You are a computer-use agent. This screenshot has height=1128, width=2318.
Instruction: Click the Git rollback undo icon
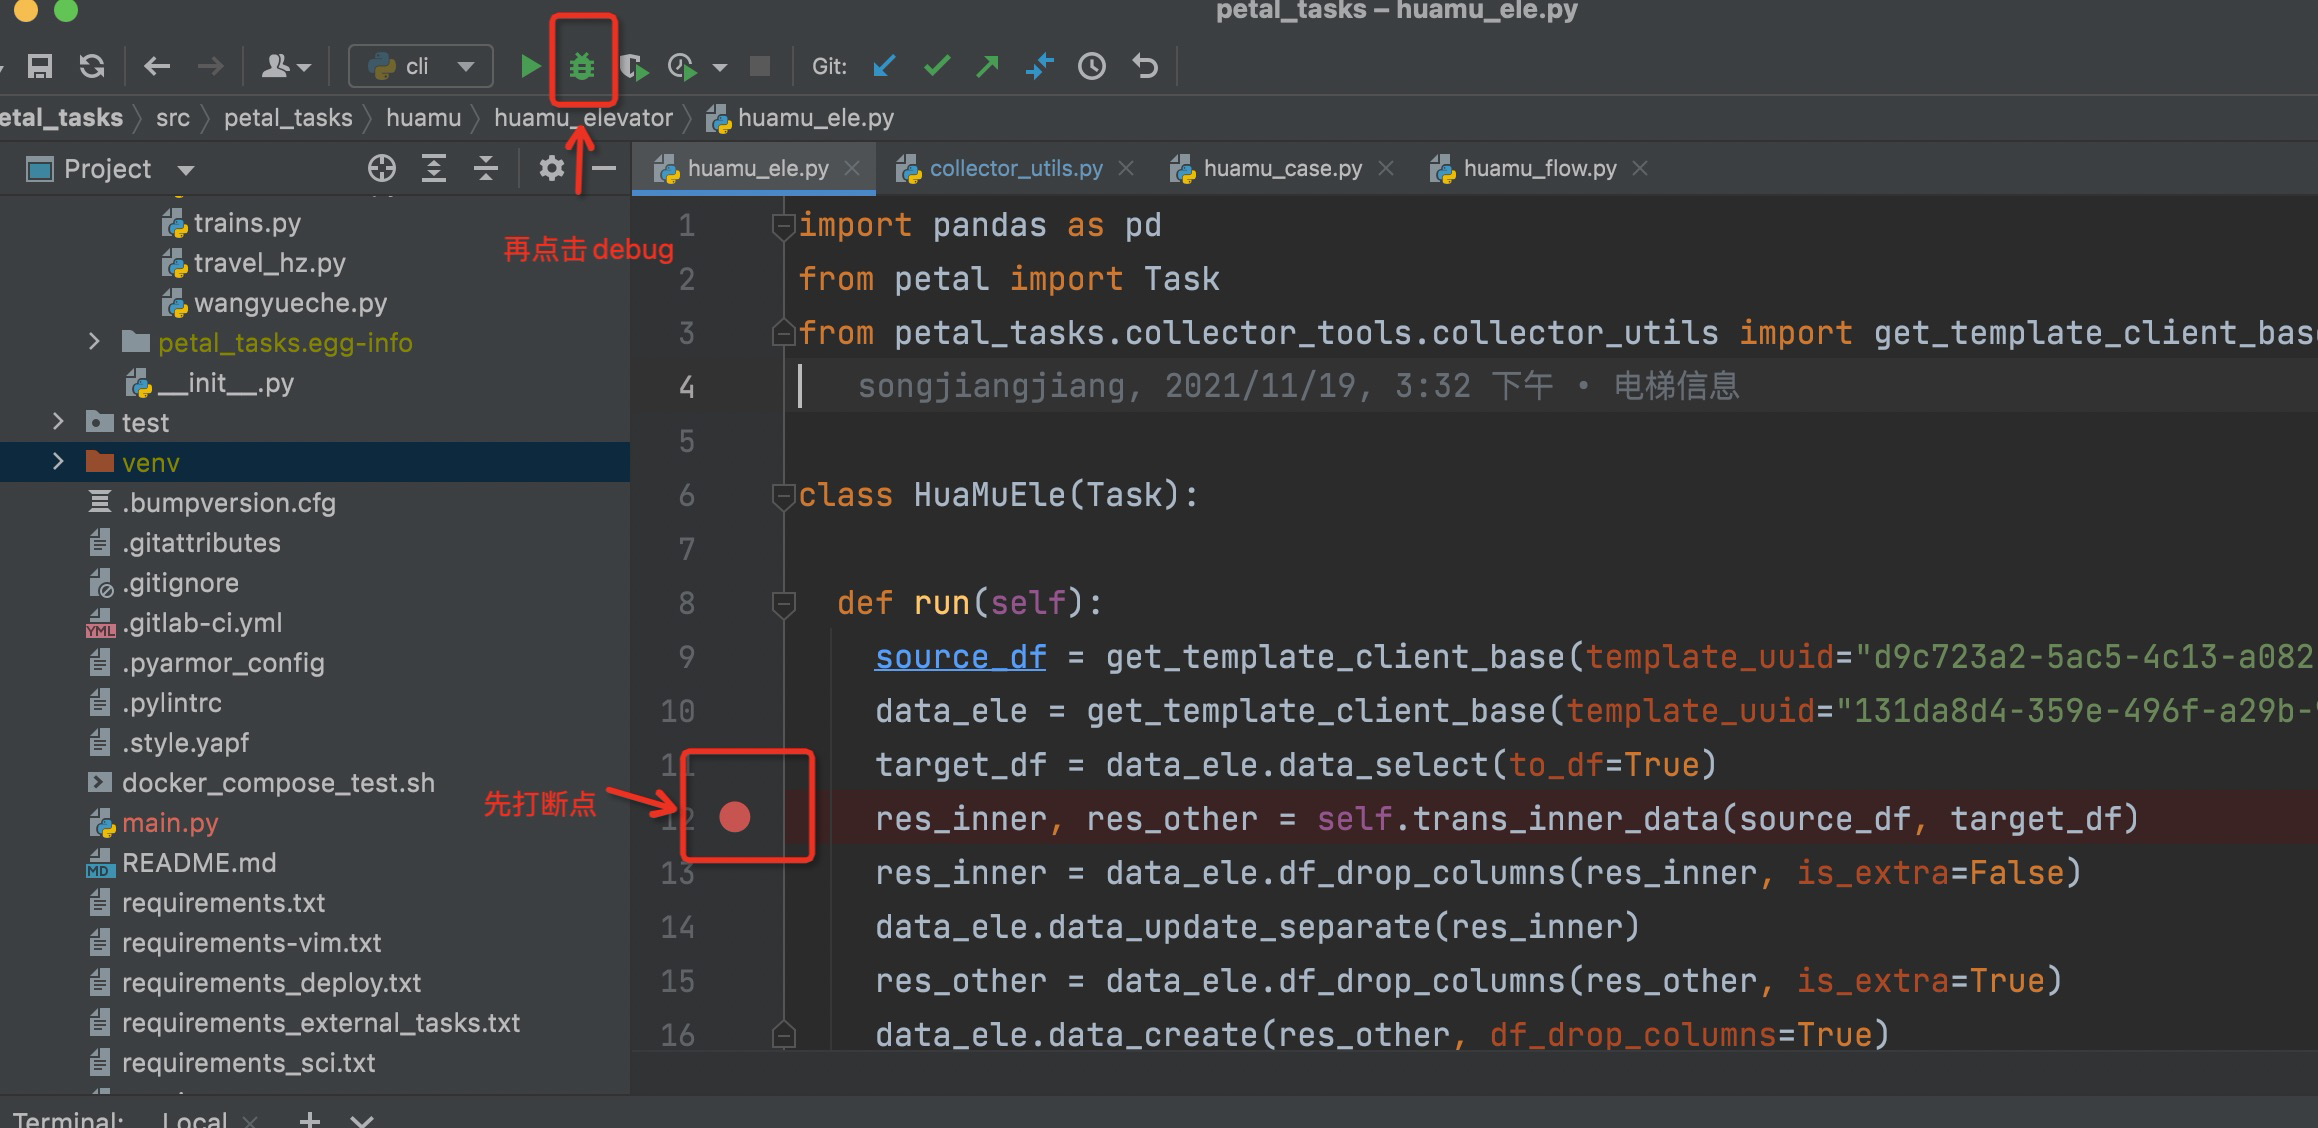tap(1145, 67)
